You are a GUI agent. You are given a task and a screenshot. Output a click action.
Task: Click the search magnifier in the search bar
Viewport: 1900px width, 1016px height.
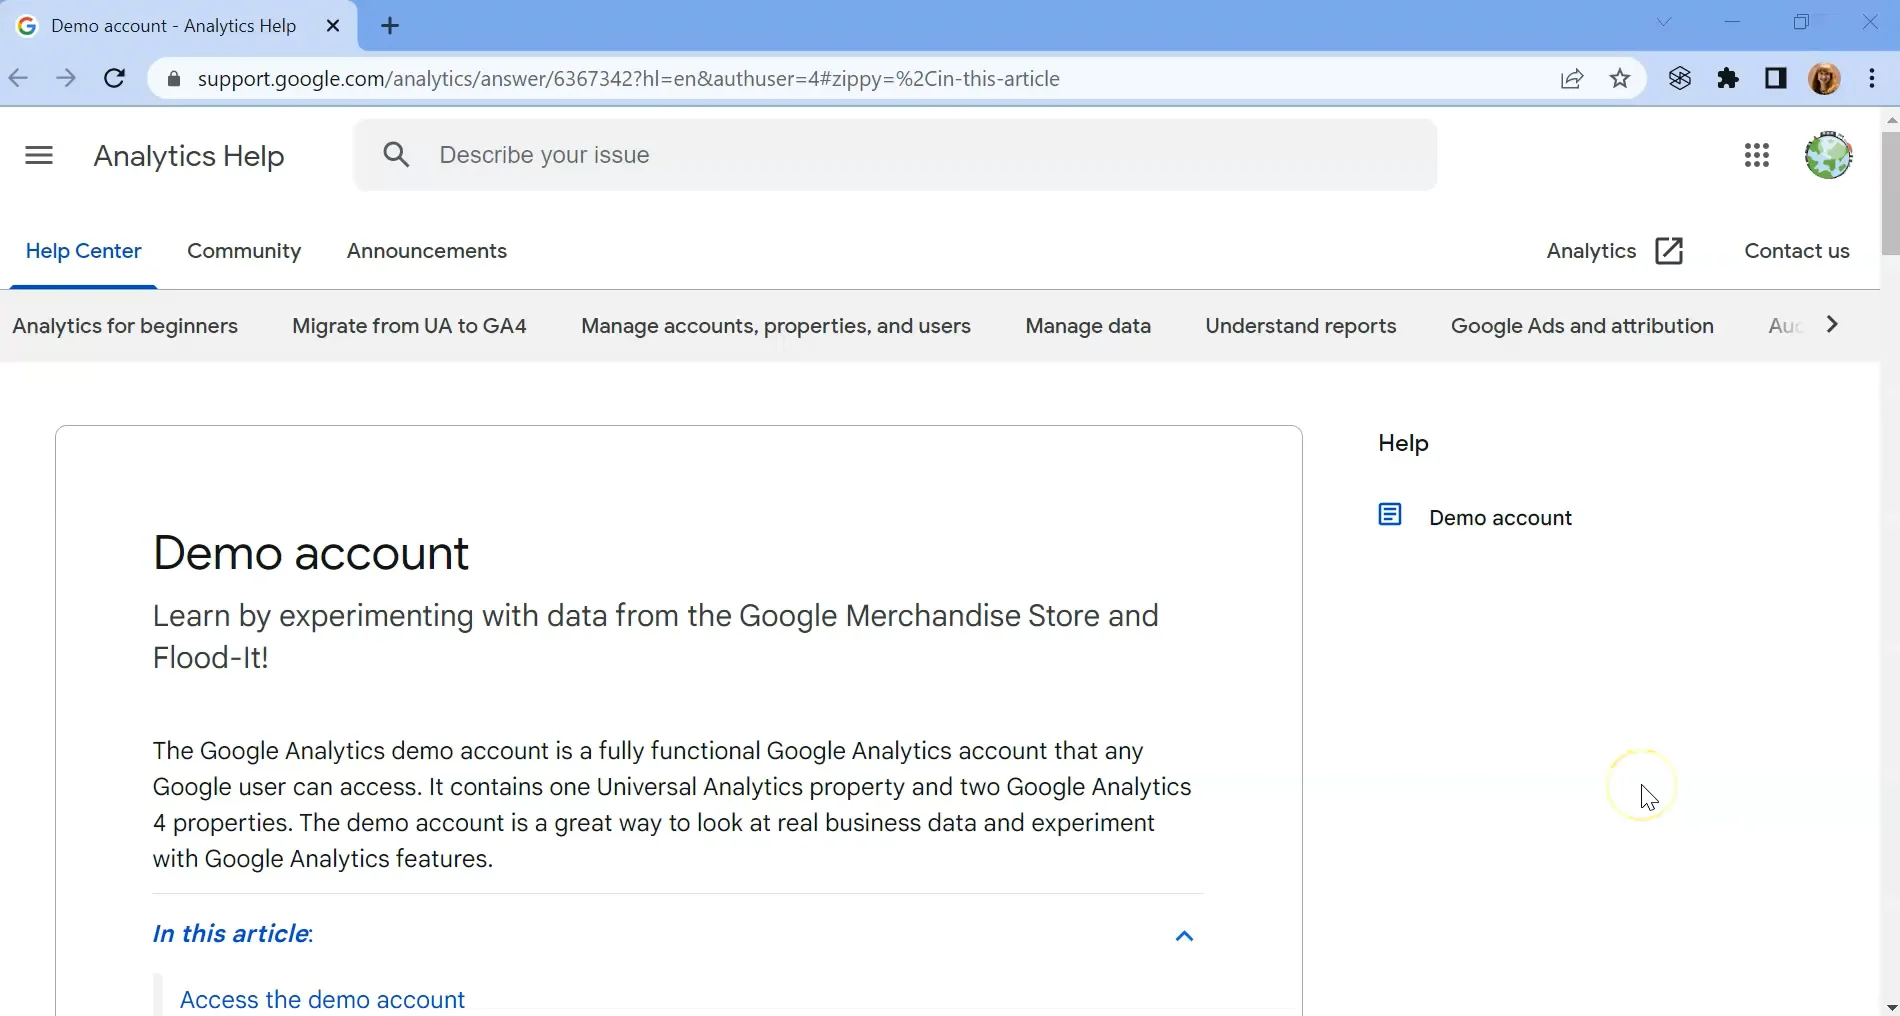tap(397, 154)
